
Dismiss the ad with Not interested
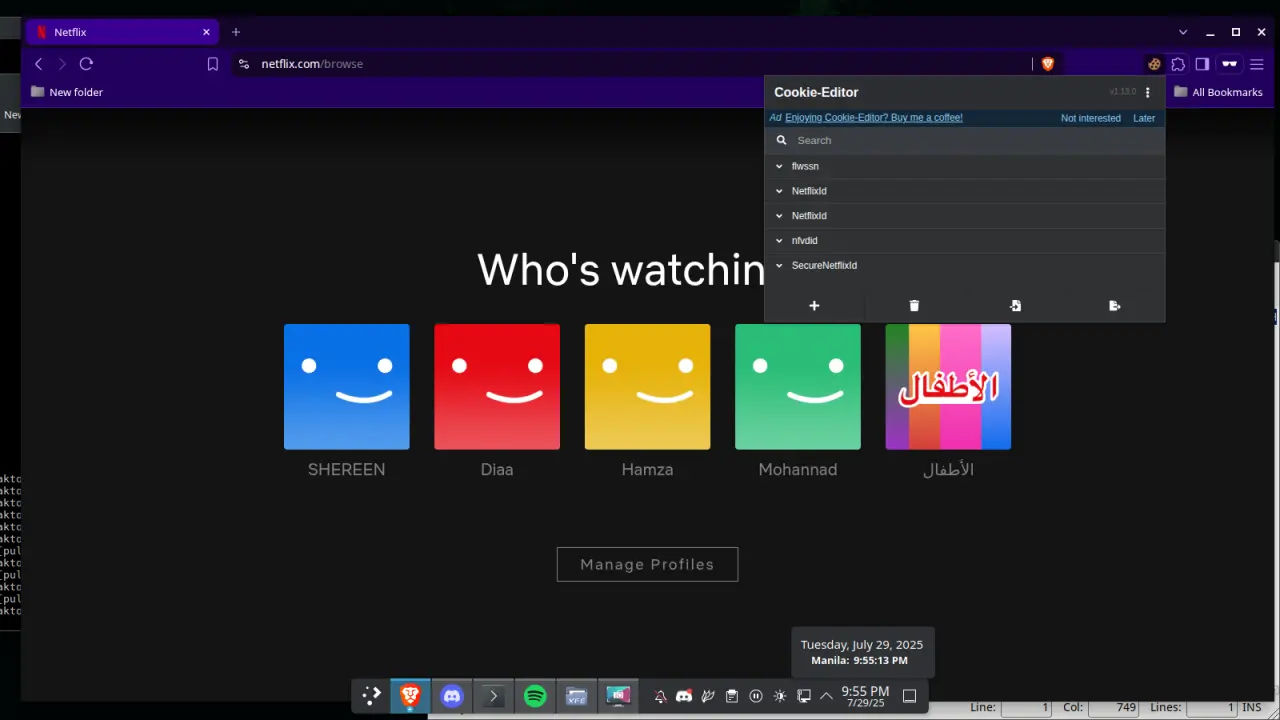1090,118
